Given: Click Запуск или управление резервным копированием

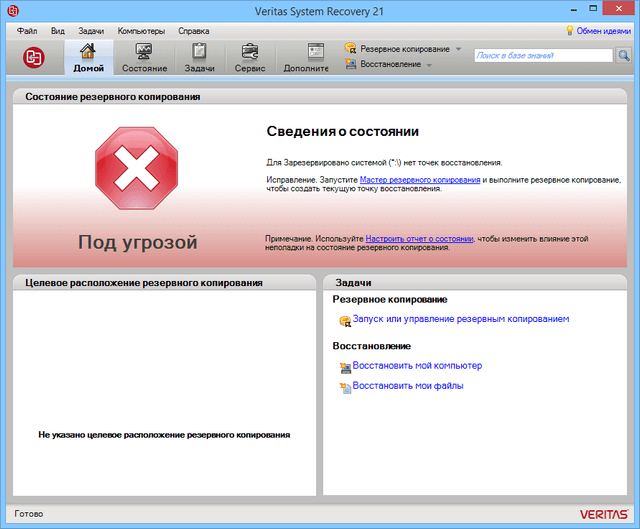Looking at the screenshot, I should point(461,319).
